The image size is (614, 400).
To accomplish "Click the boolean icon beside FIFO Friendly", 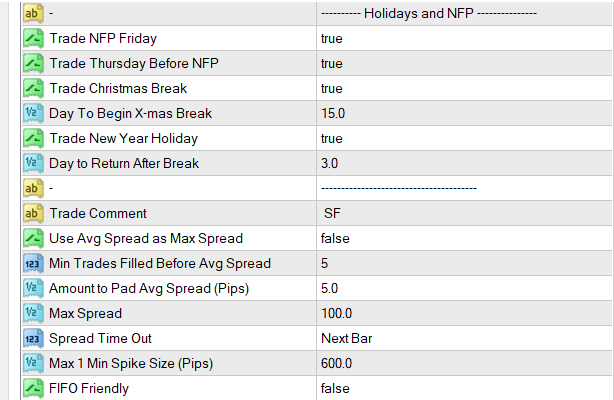I will (31, 388).
